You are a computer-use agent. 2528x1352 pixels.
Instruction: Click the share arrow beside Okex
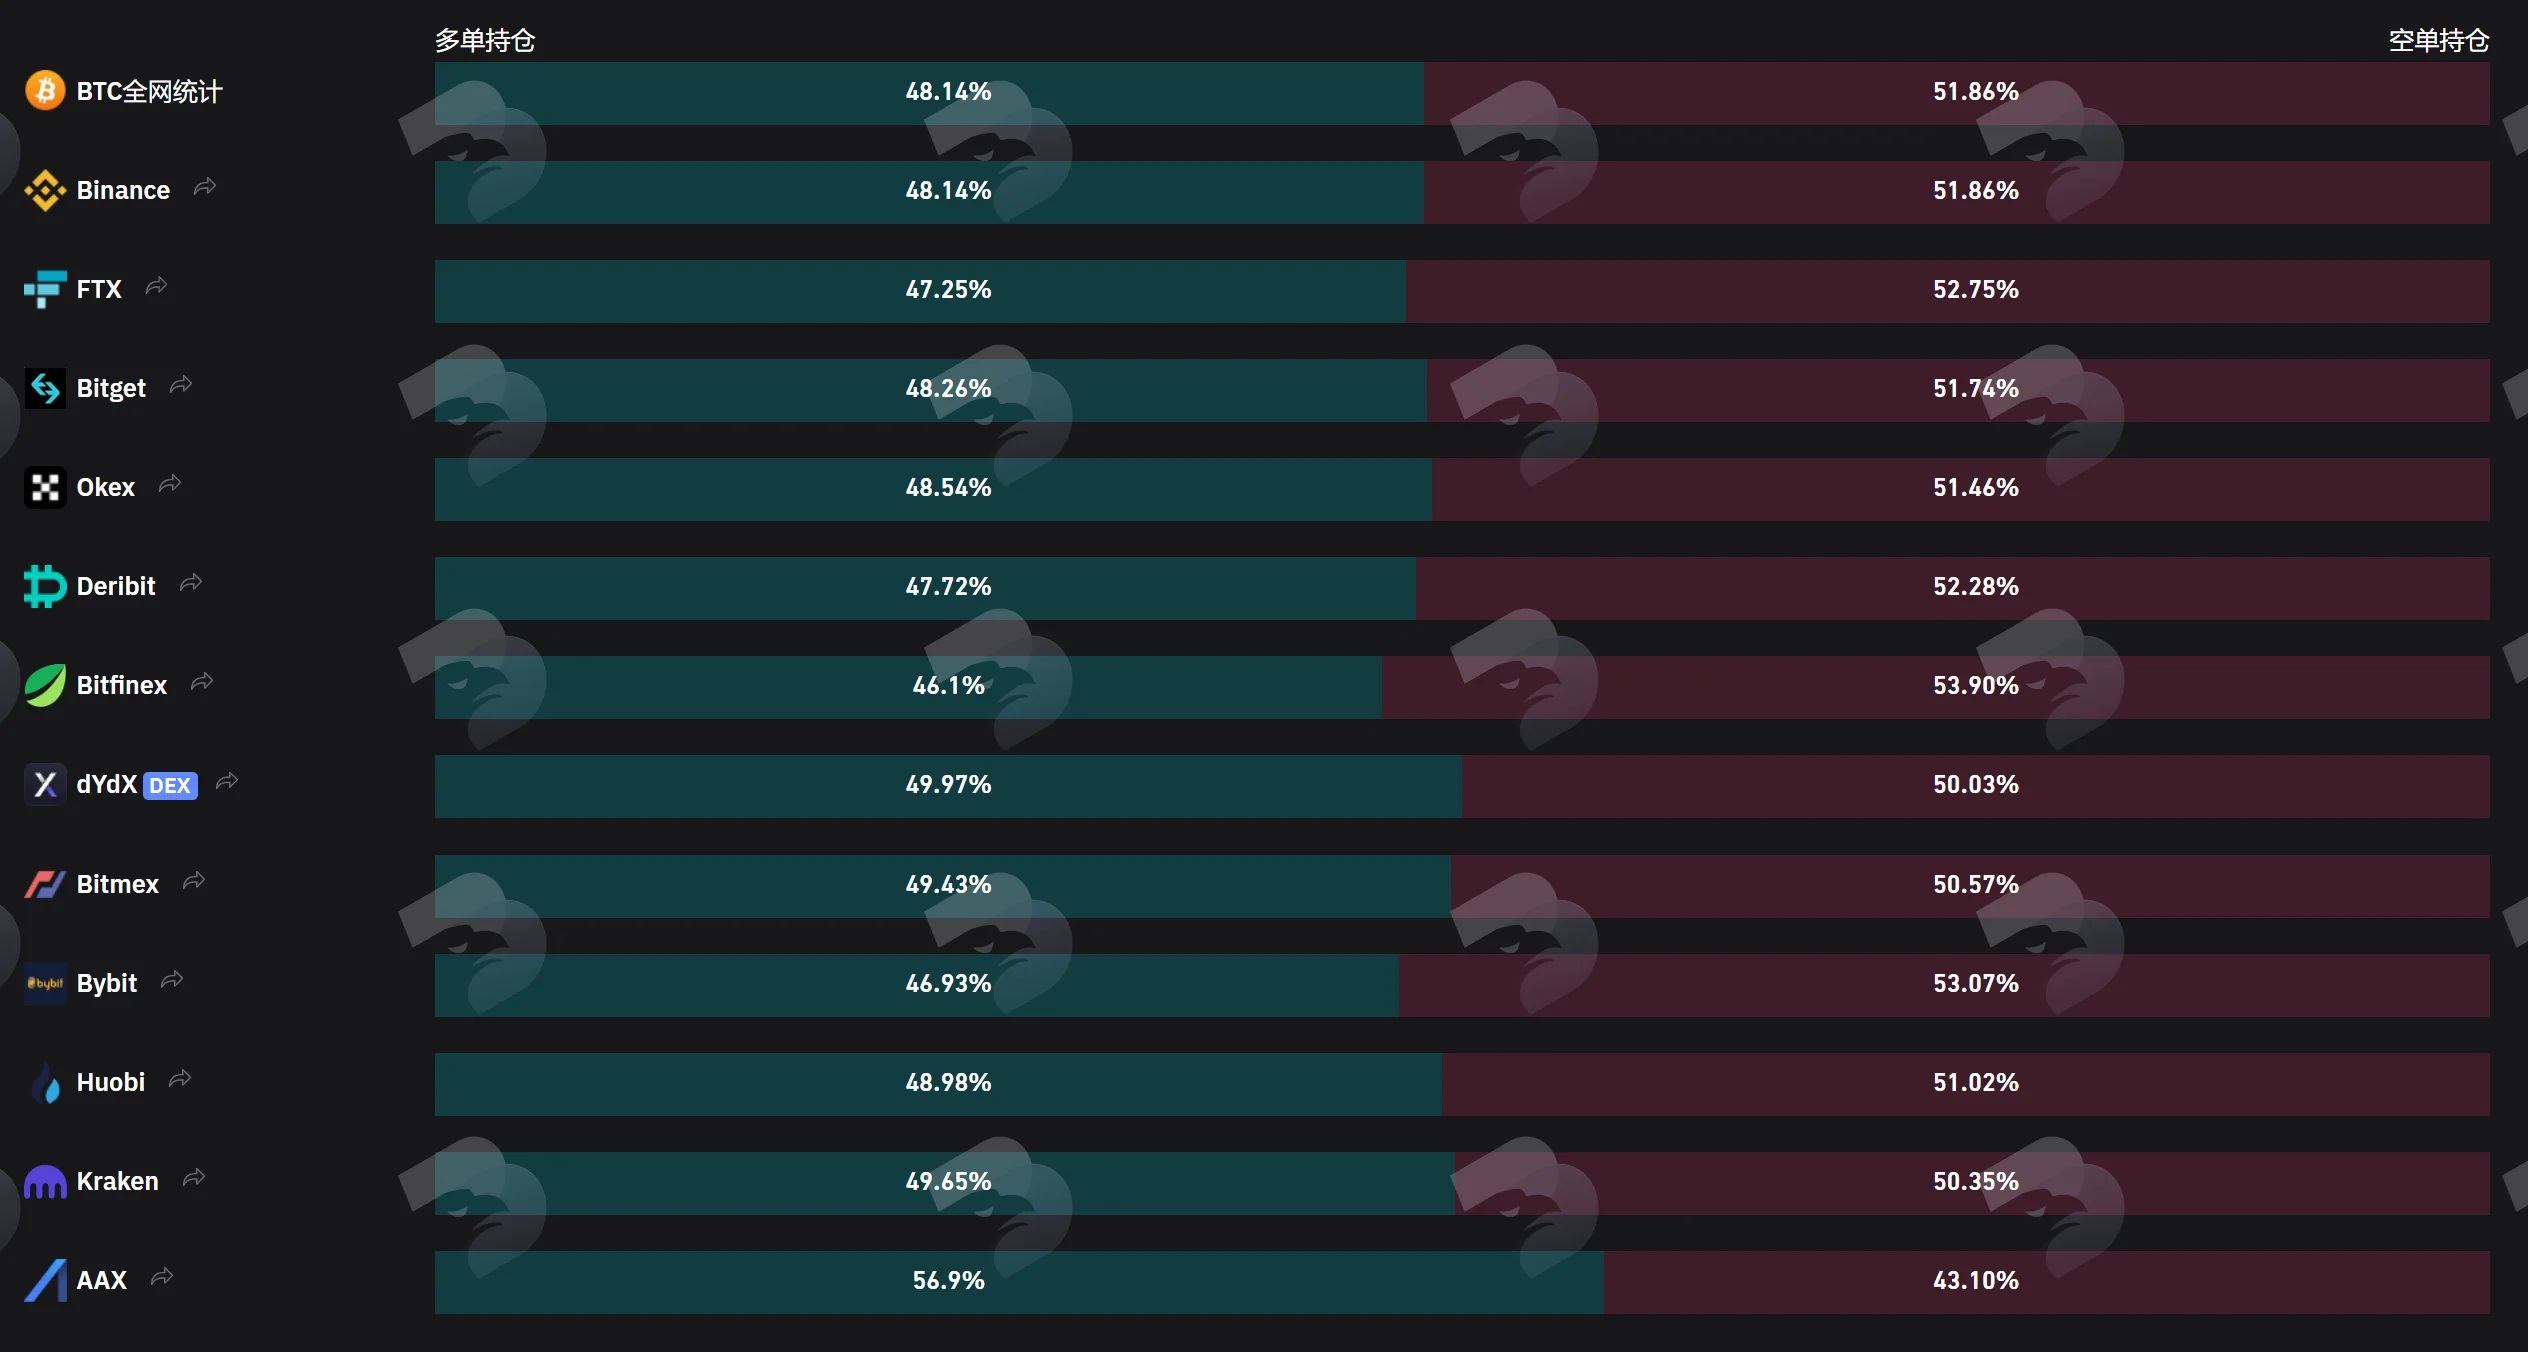point(170,484)
